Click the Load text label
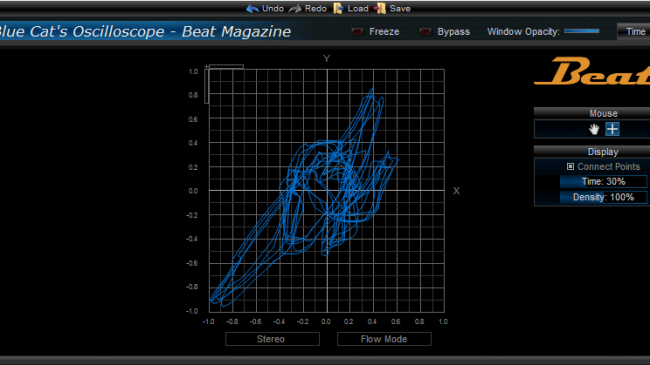Screen dimensions: 650x365 [358, 9]
